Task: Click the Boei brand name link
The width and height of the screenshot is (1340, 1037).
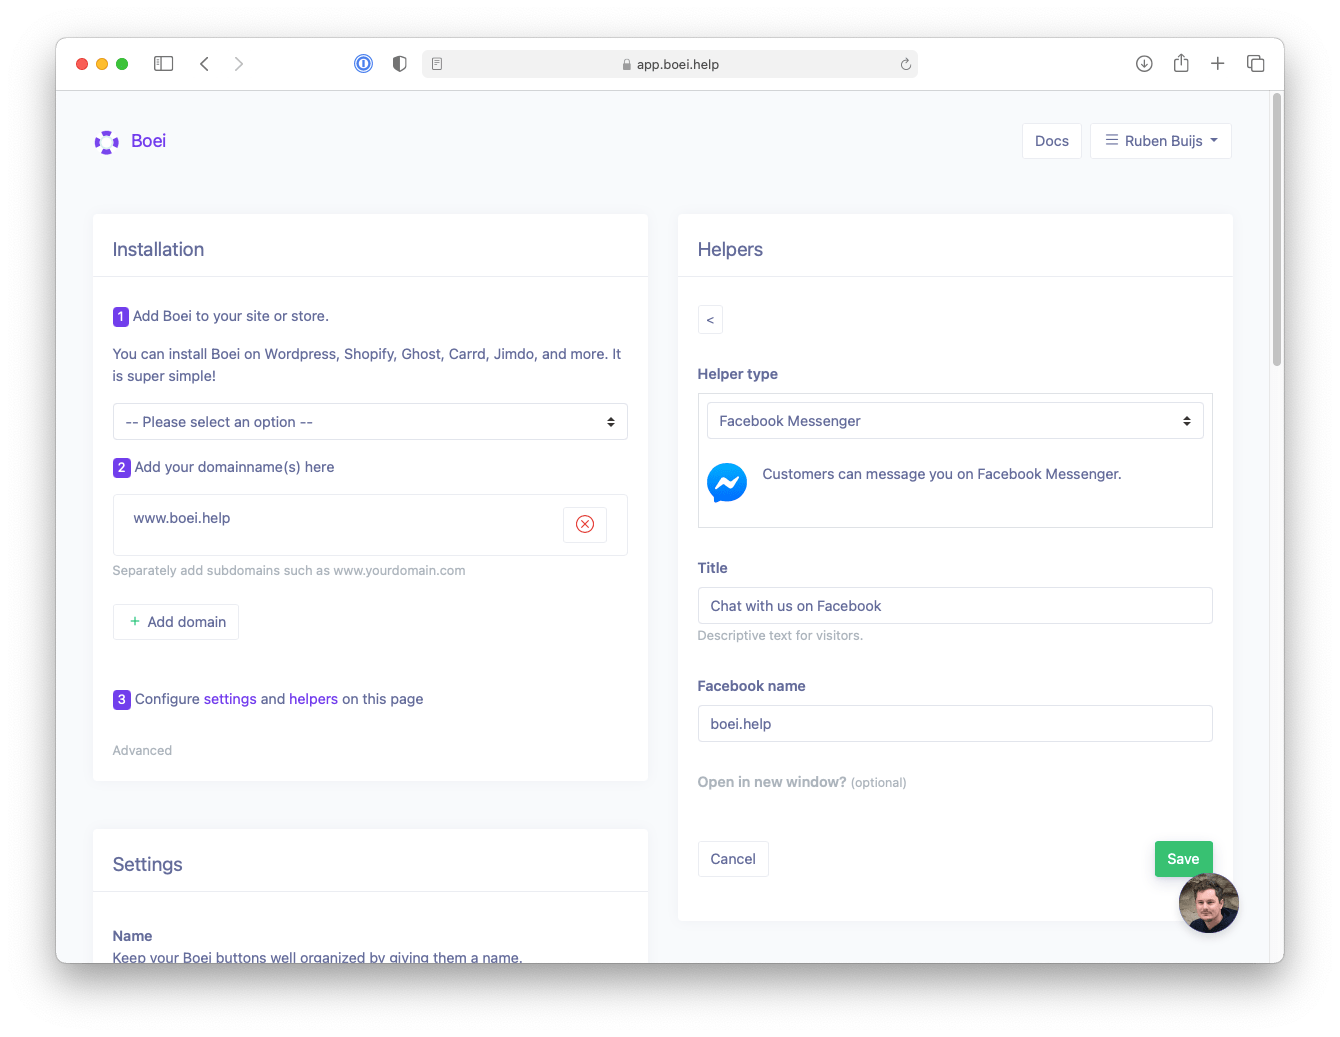Action: (x=149, y=141)
